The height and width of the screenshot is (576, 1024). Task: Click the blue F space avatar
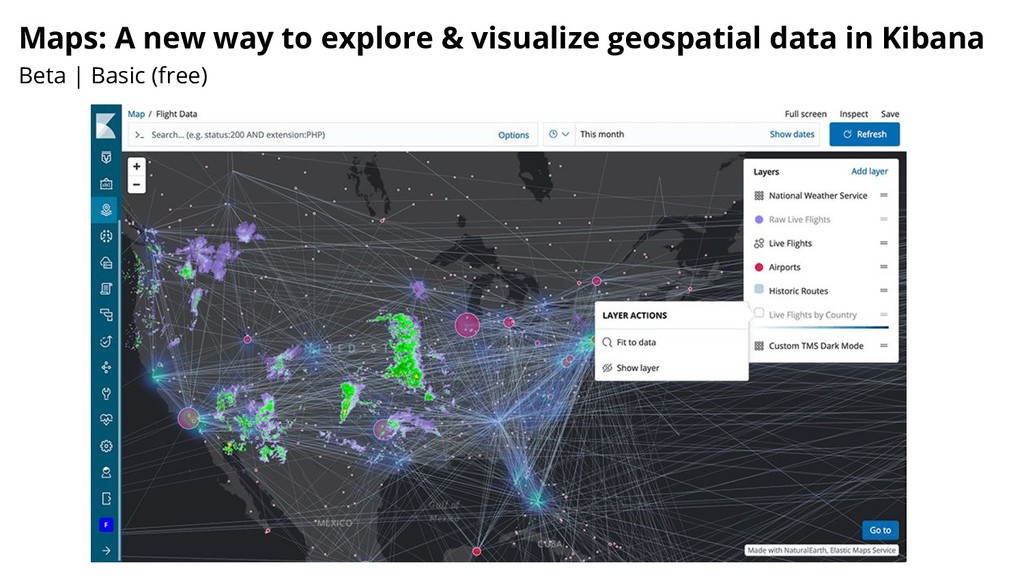coord(106,524)
